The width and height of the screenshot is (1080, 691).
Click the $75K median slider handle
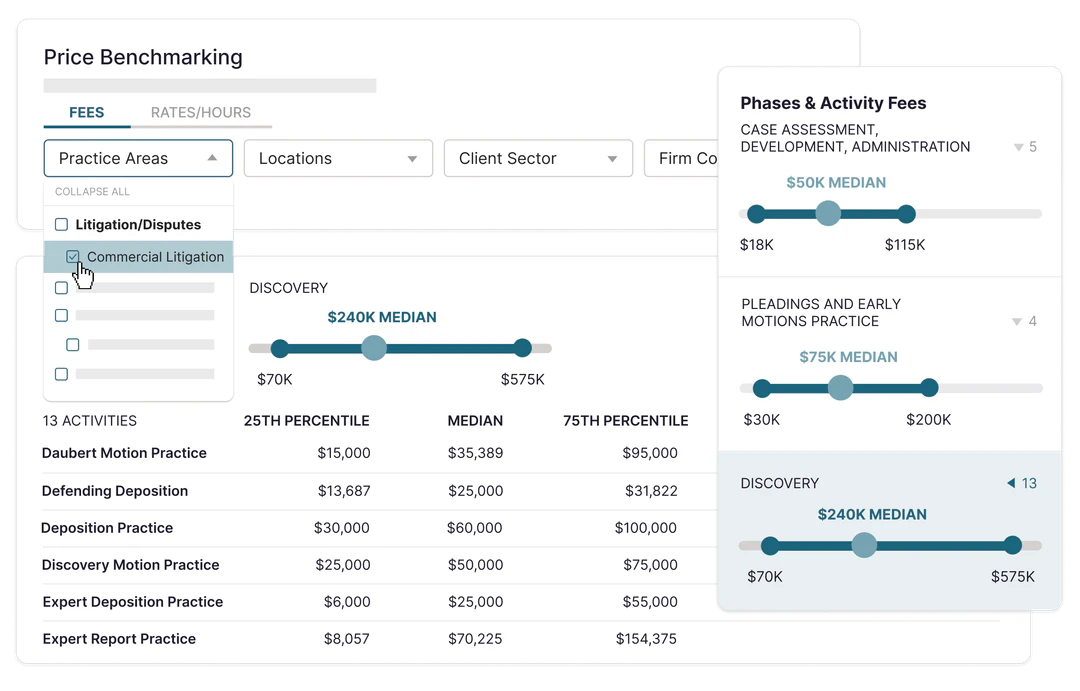coord(841,388)
